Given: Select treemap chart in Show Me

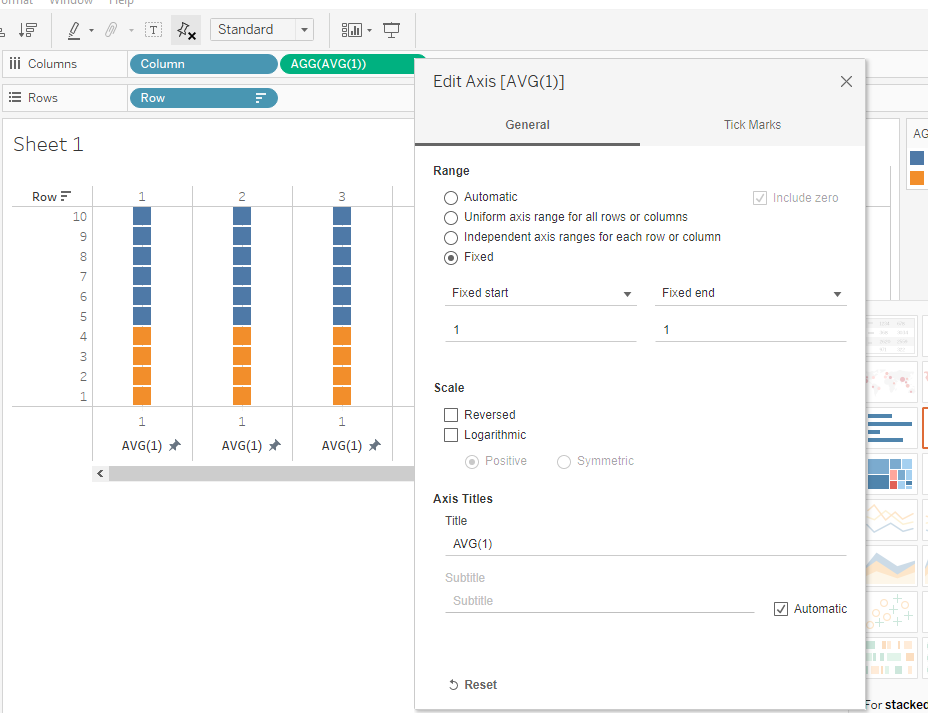Looking at the screenshot, I should tap(891, 473).
